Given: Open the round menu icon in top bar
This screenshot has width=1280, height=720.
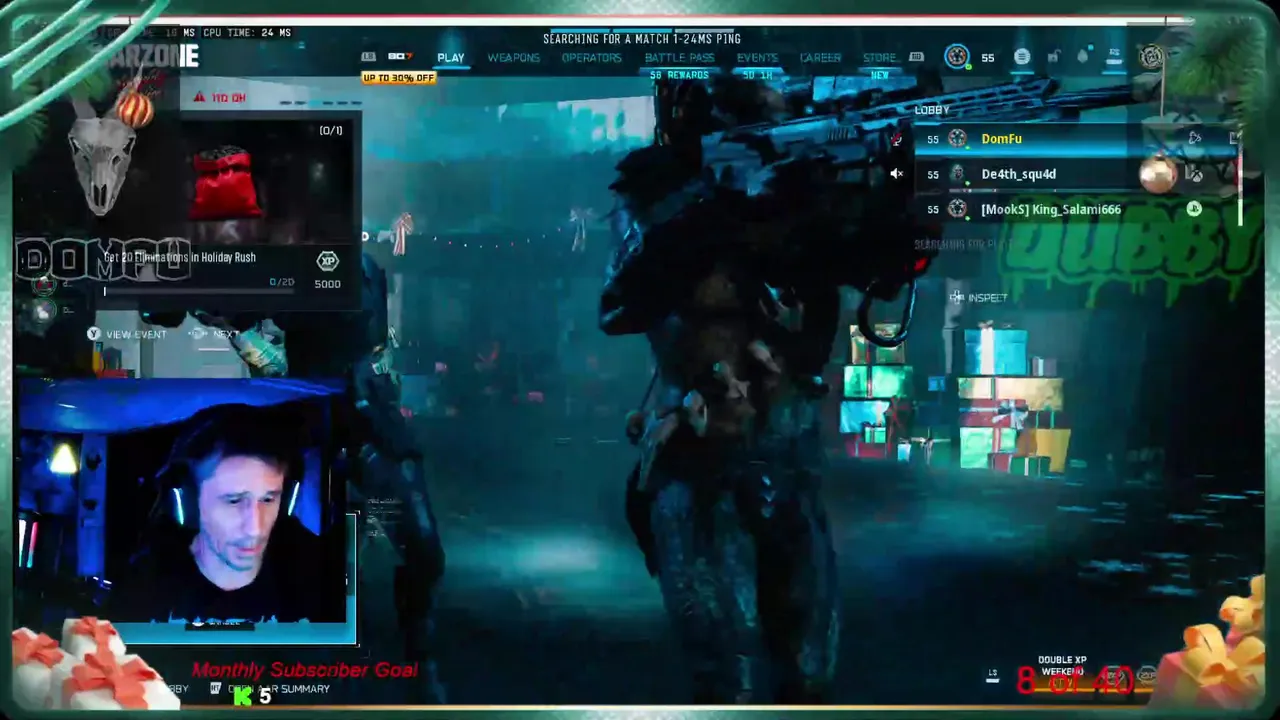Looking at the screenshot, I should (x=1021, y=57).
